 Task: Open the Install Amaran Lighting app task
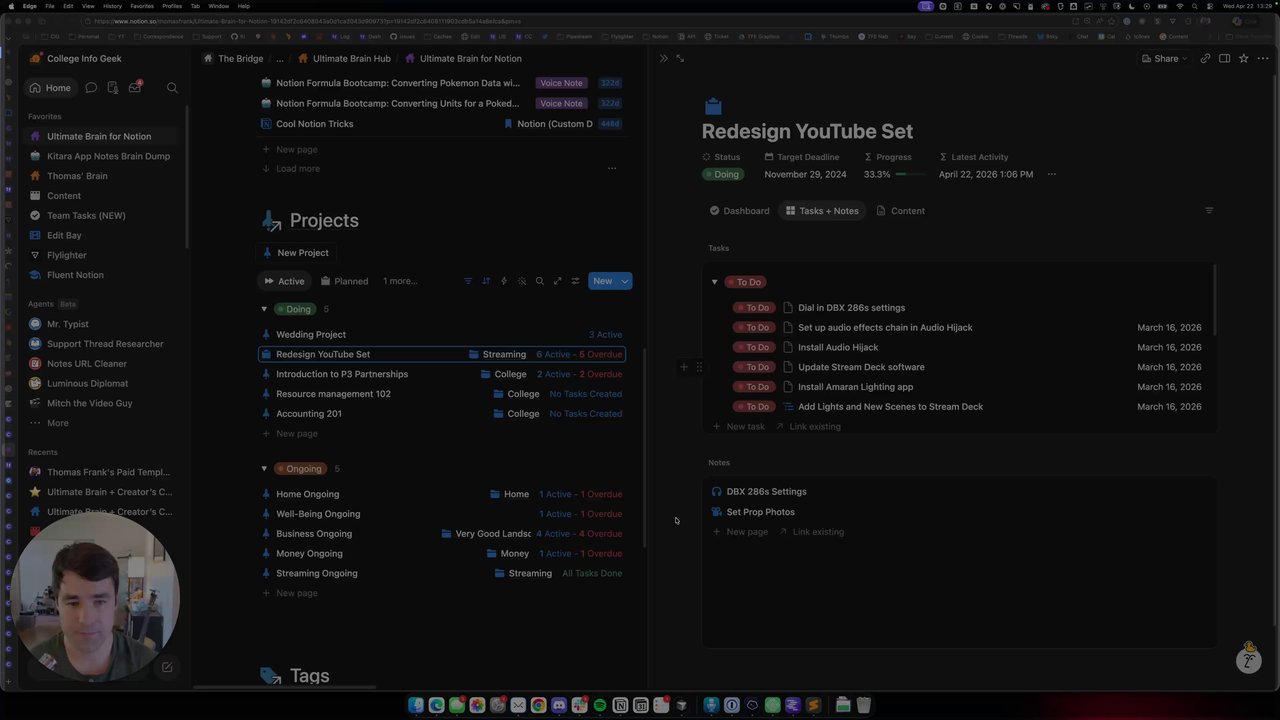tap(855, 387)
